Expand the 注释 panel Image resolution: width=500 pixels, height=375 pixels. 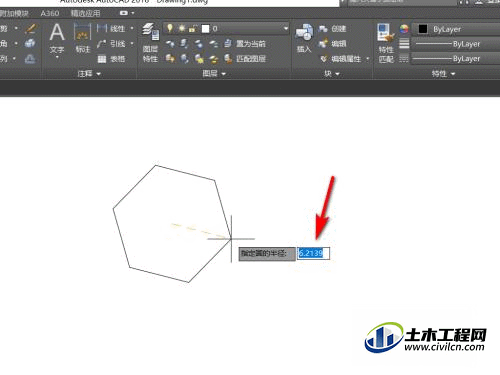pyautogui.click(x=89, y=74)
